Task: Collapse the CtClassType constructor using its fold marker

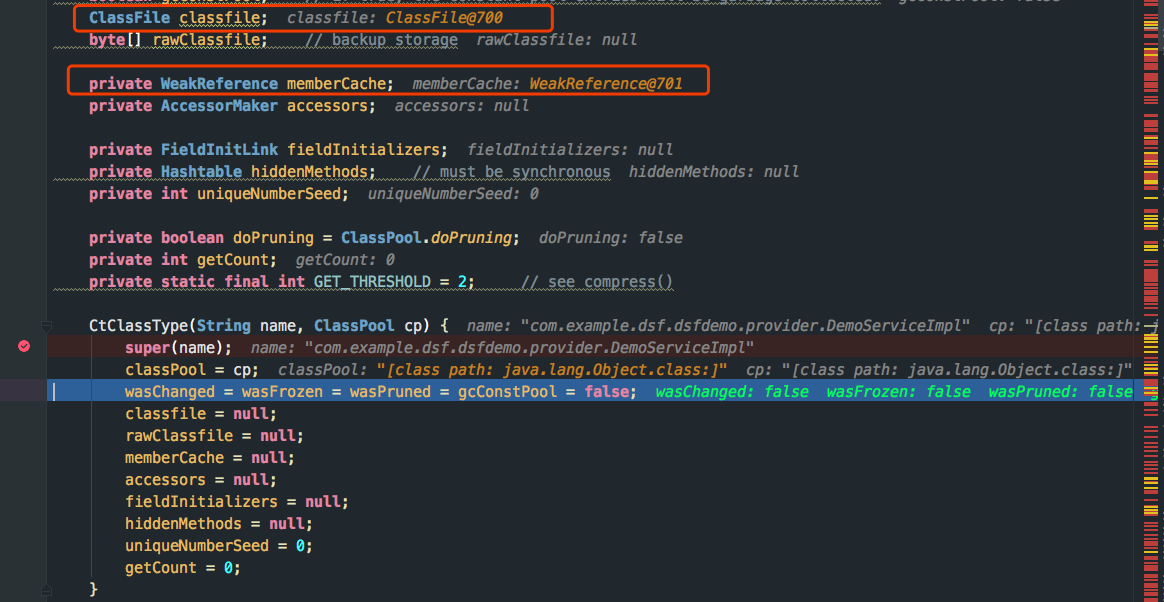Action: 44,325
